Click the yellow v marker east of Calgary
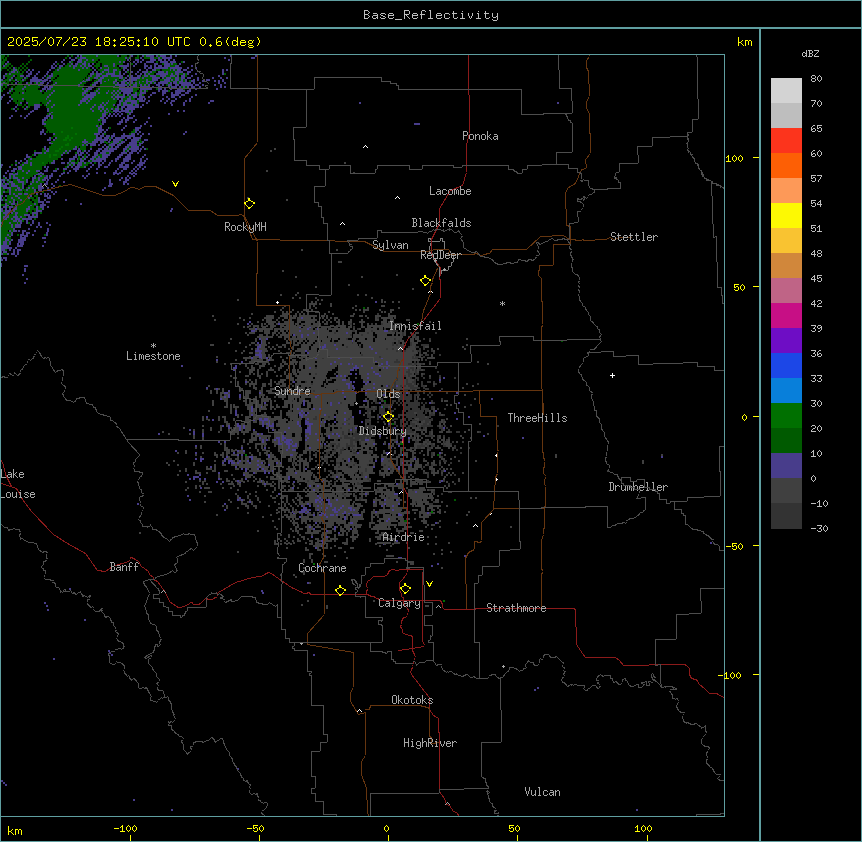 [429, 584]
